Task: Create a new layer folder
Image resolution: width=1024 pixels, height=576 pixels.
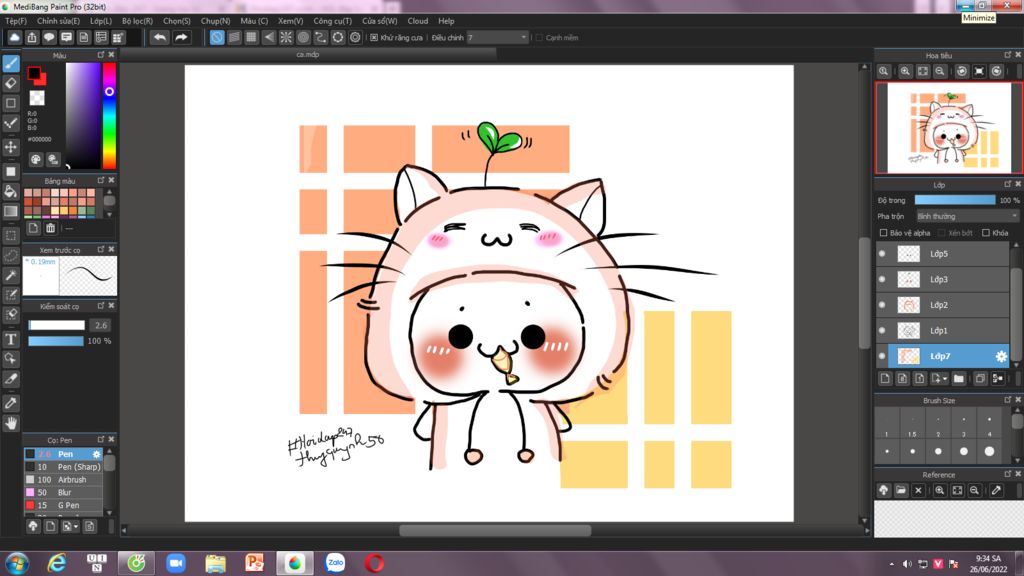Action: click(958, 379)
